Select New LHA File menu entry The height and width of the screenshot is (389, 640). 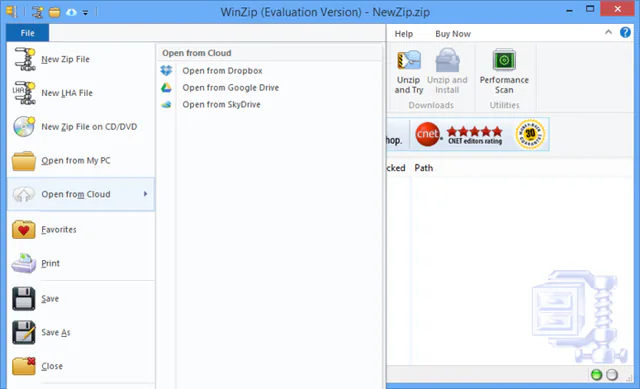[81, 93]
